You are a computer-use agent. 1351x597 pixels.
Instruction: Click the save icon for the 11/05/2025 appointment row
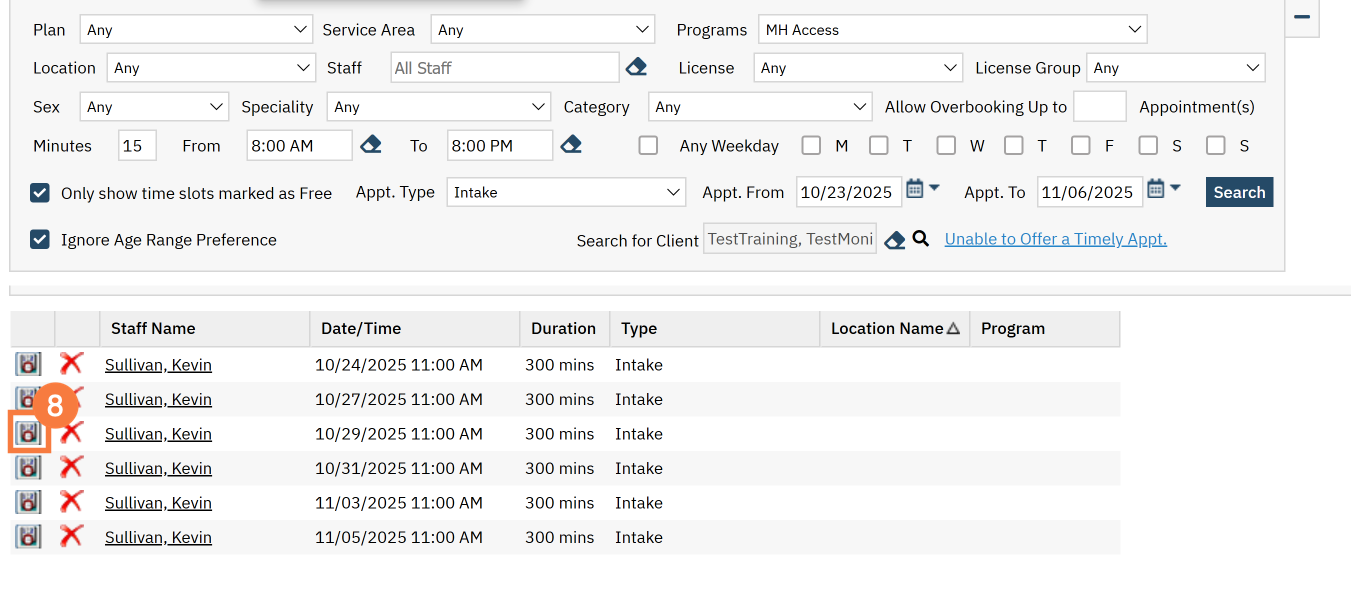point(28,536)
